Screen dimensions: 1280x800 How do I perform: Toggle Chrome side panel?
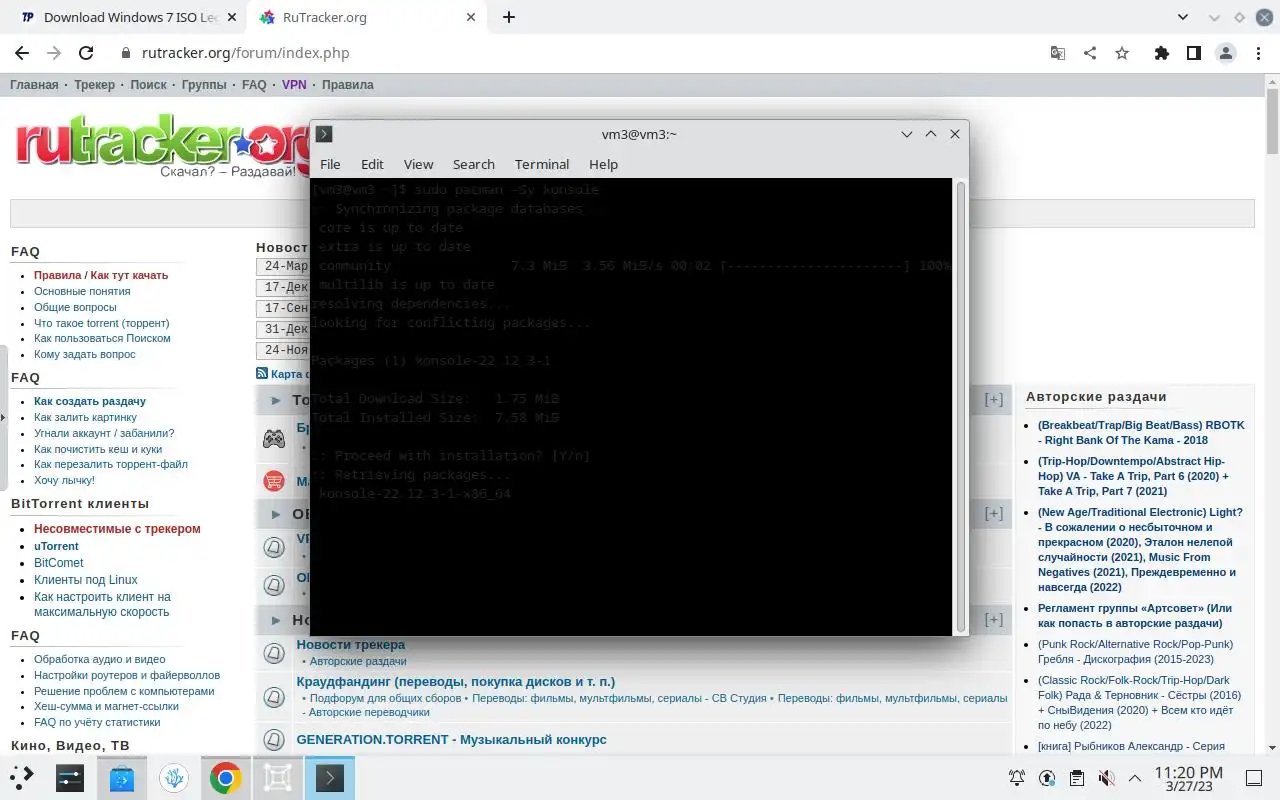(x=1193, y=53)
